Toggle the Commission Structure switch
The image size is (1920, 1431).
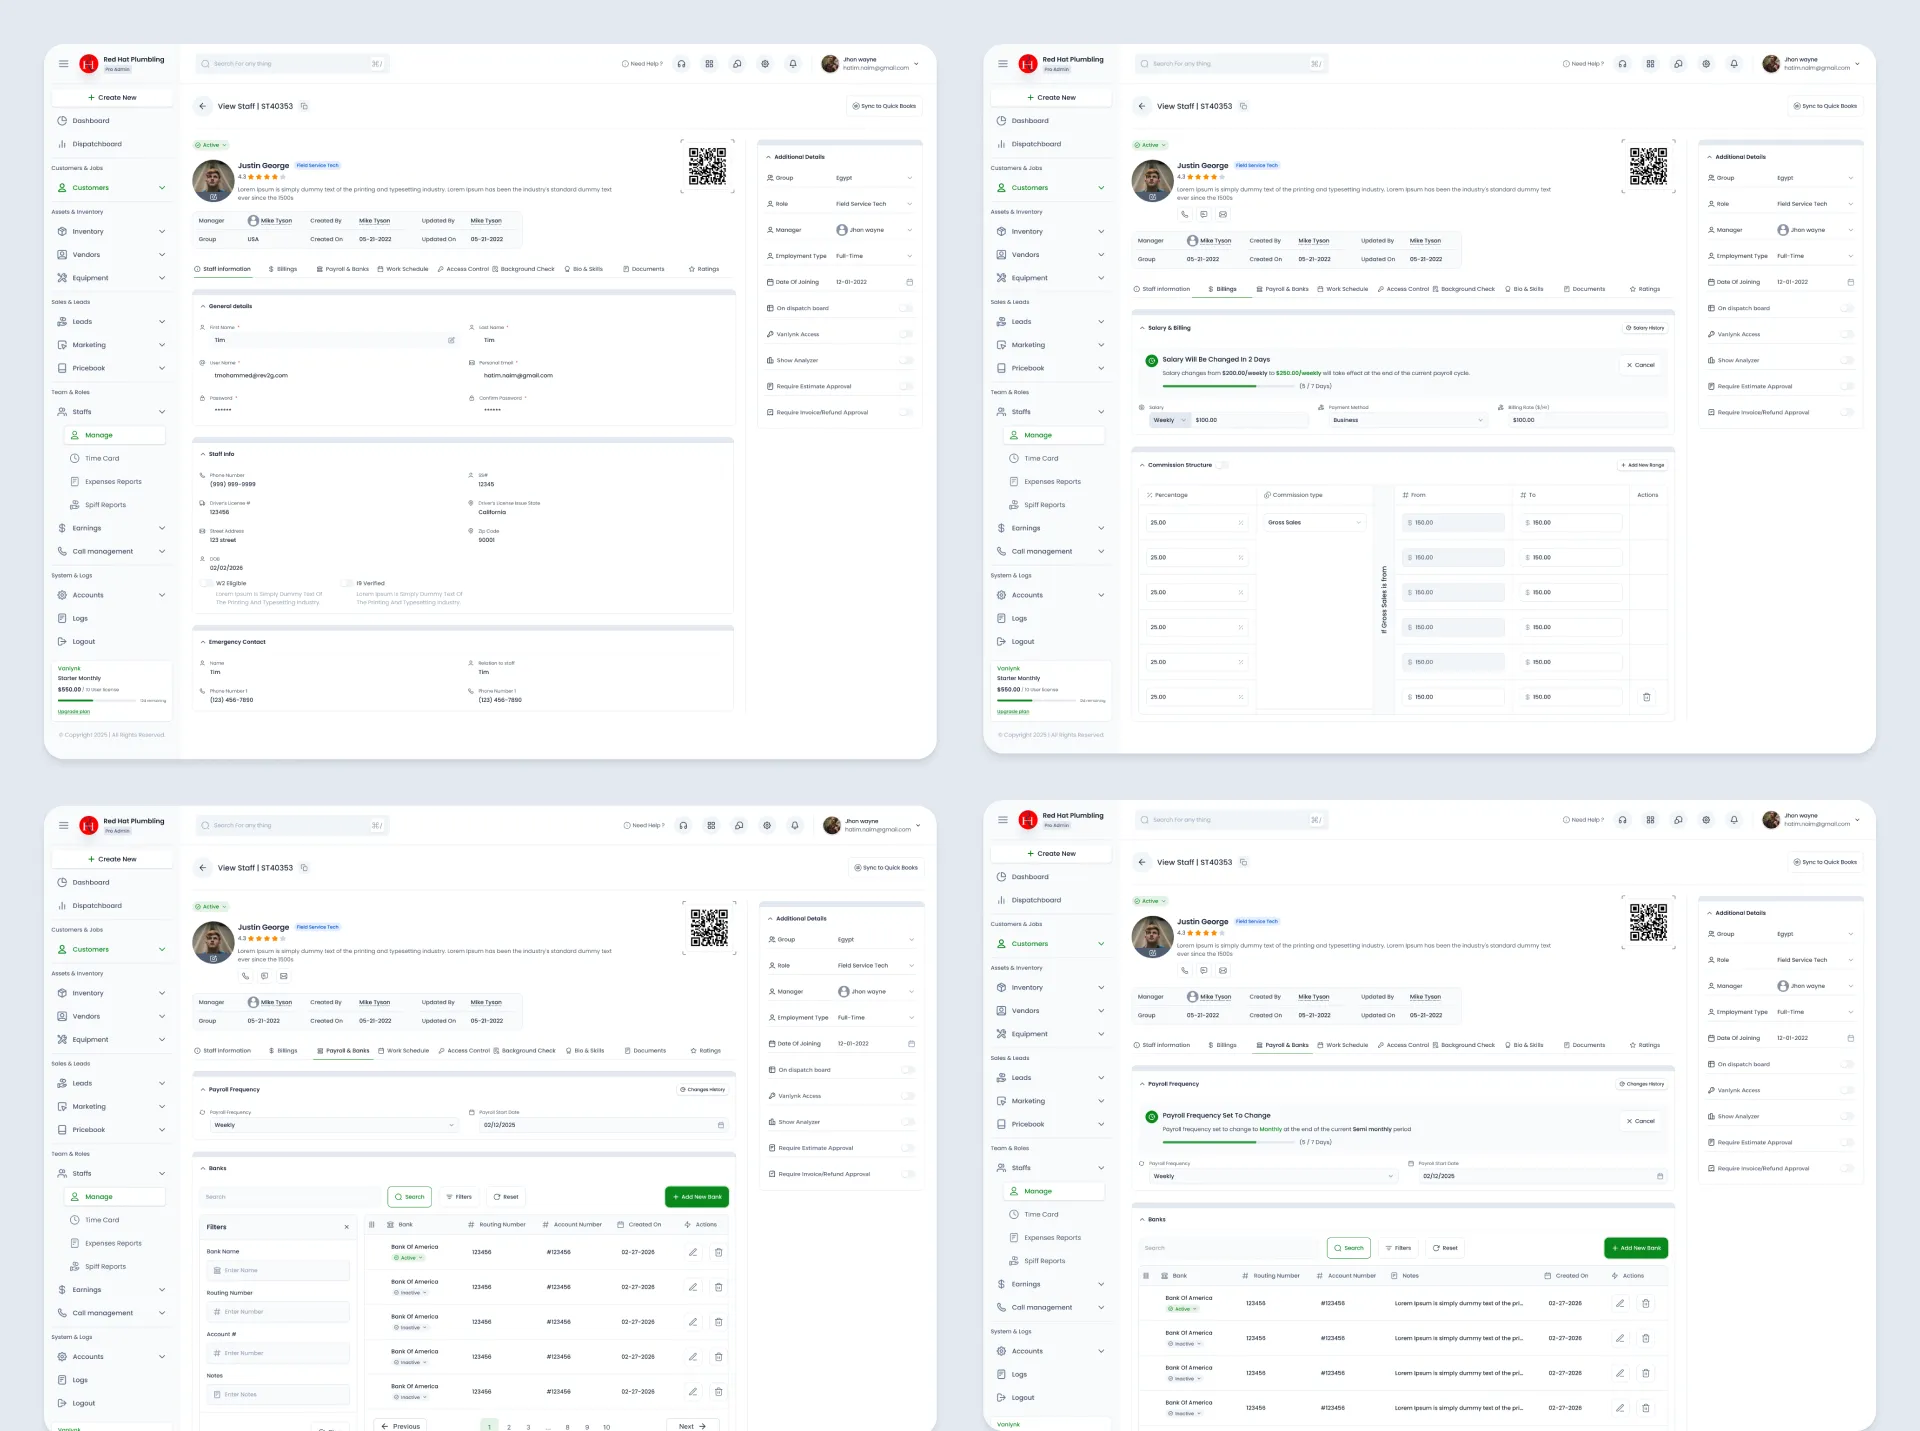tap(1223, 465)
